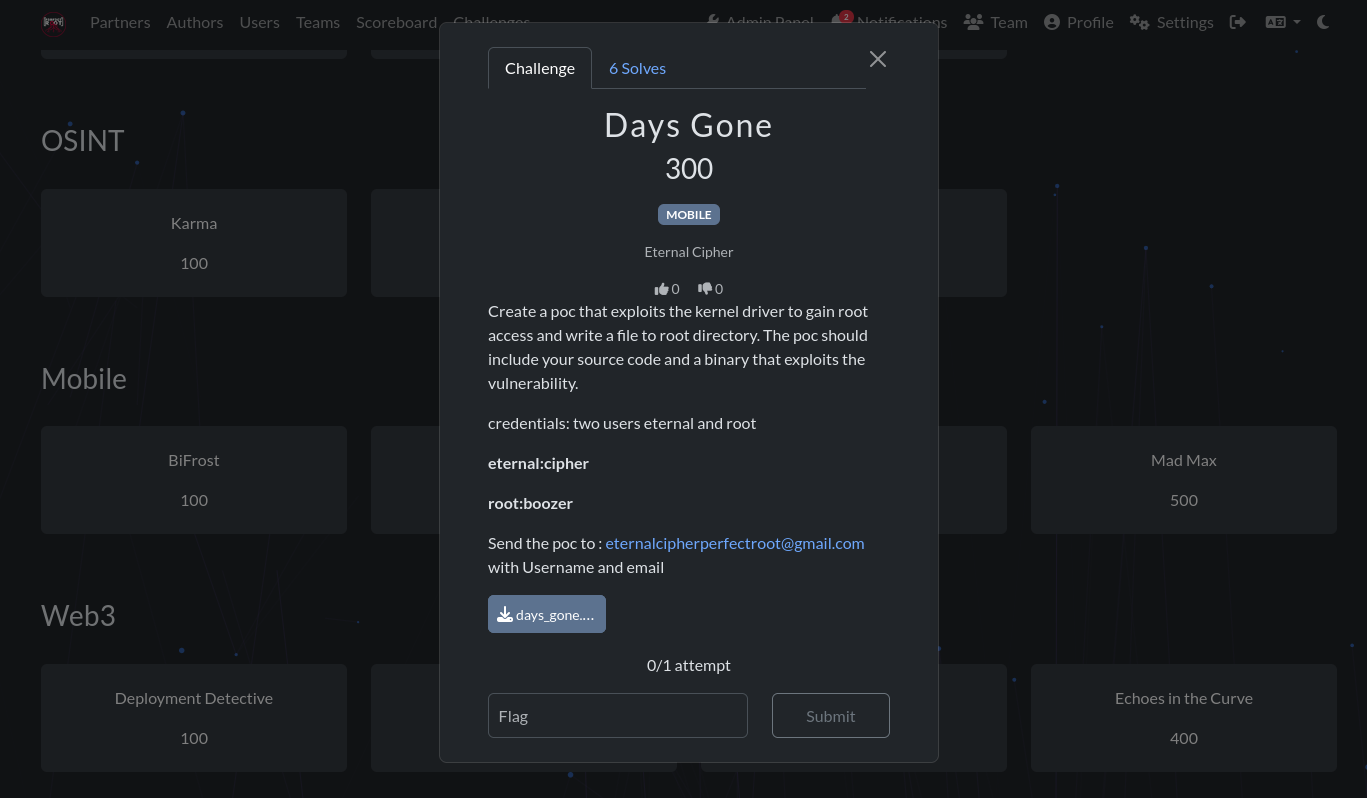Download the days_gone file attachment

pyautogui.click(x=547, y=615)
